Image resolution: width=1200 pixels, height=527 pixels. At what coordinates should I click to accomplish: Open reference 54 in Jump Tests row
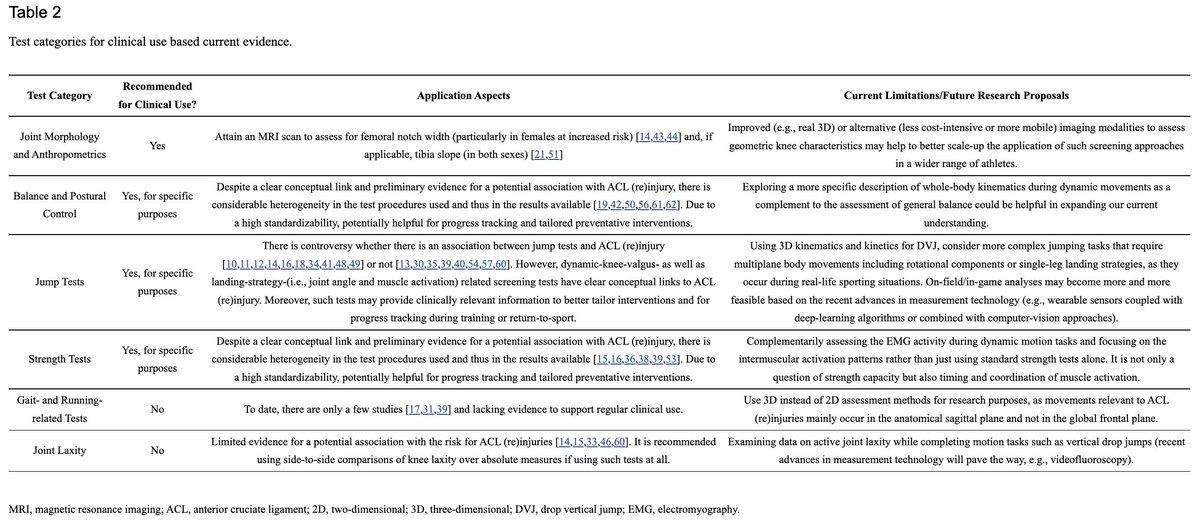pyautogui.click(x=474, y=264)
